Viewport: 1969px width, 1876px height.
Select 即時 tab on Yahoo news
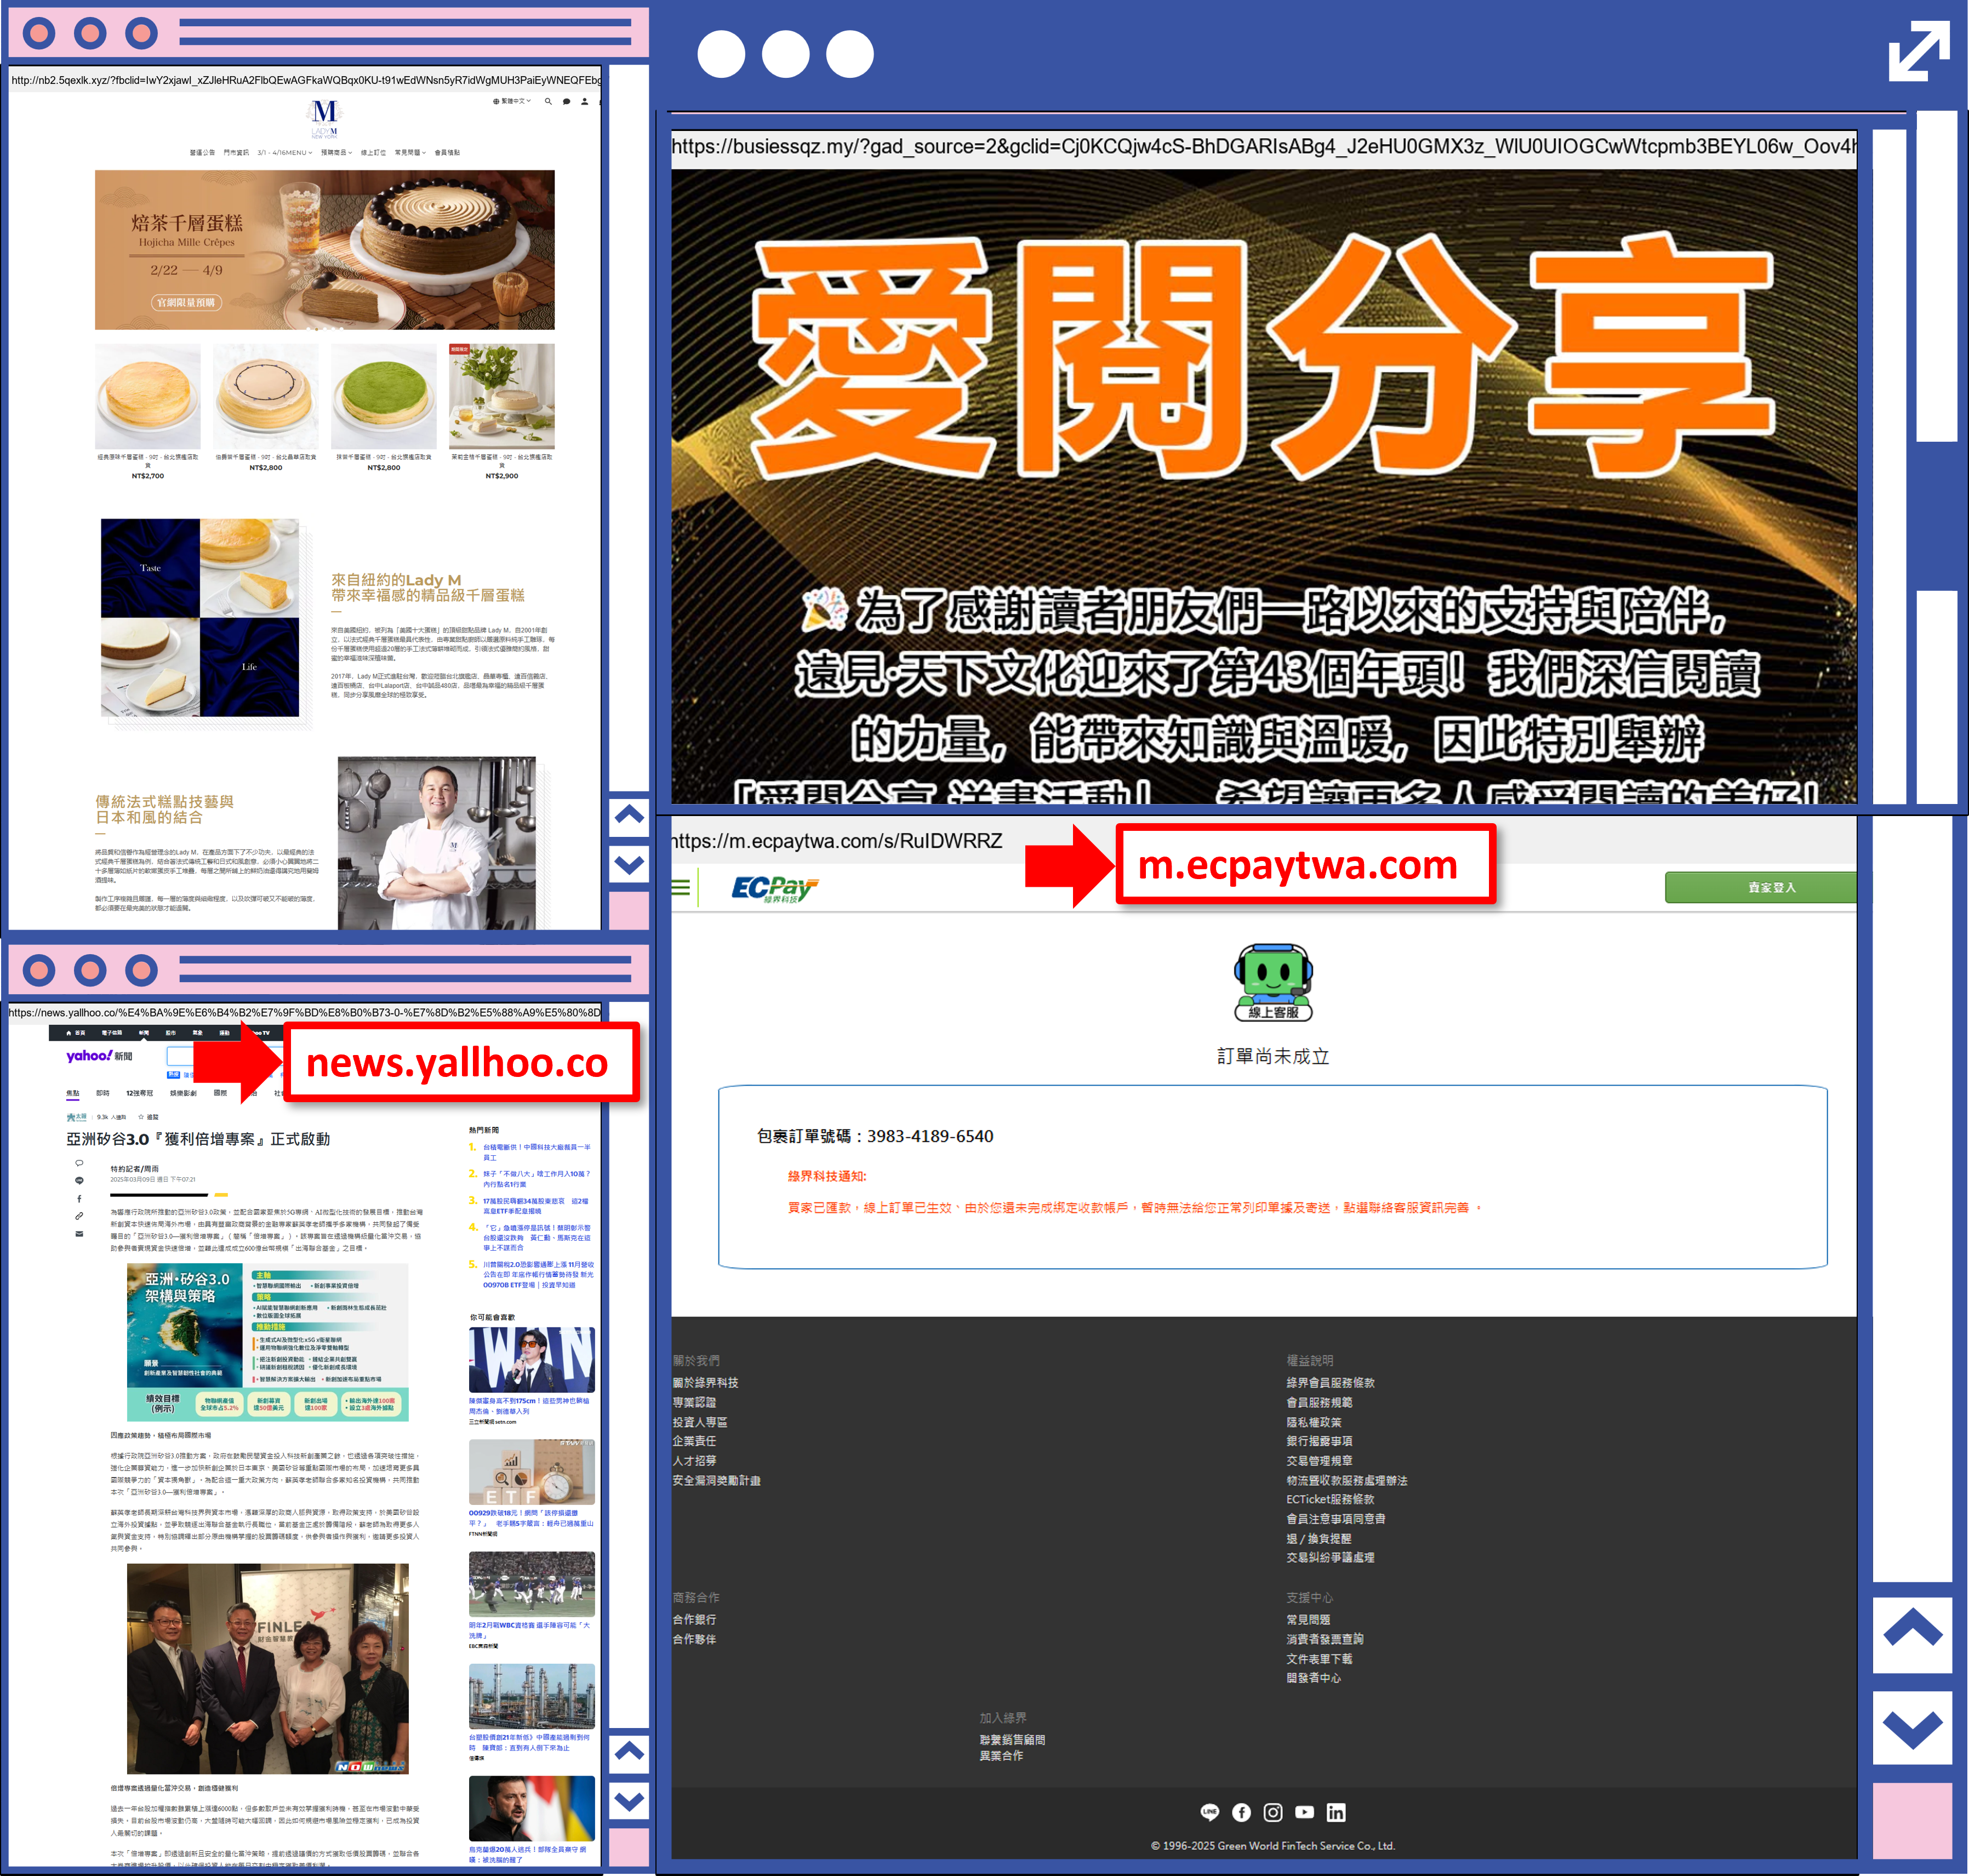pos(102,1093)
